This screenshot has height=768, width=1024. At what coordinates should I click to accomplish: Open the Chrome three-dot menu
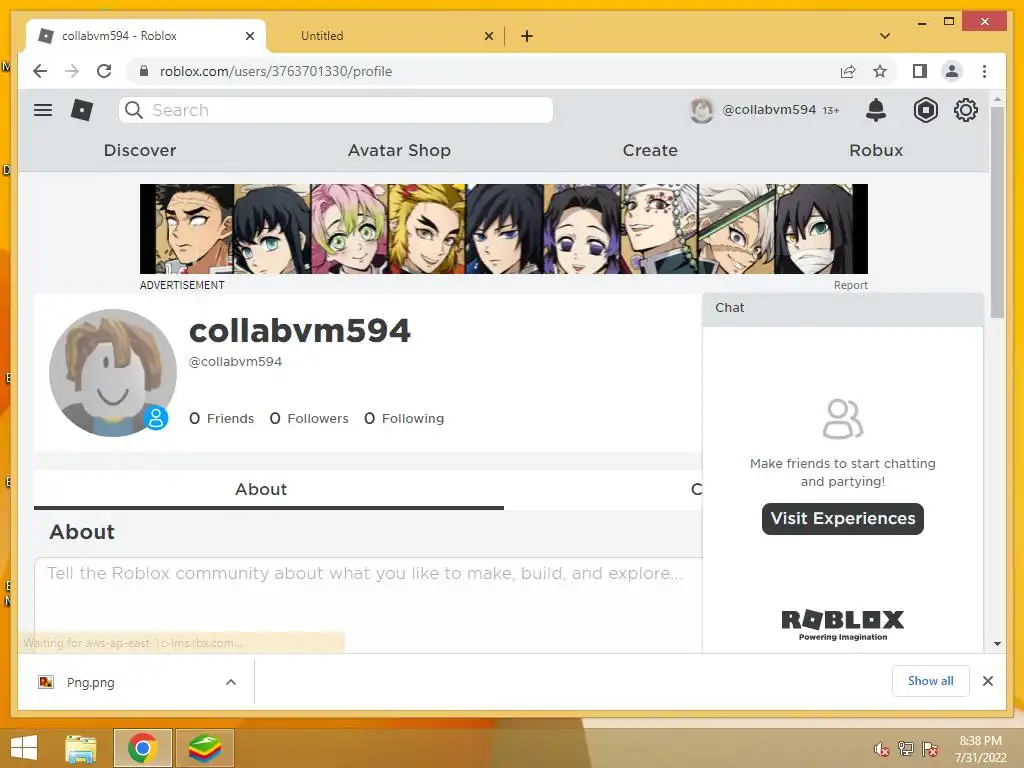pos(984,71)
